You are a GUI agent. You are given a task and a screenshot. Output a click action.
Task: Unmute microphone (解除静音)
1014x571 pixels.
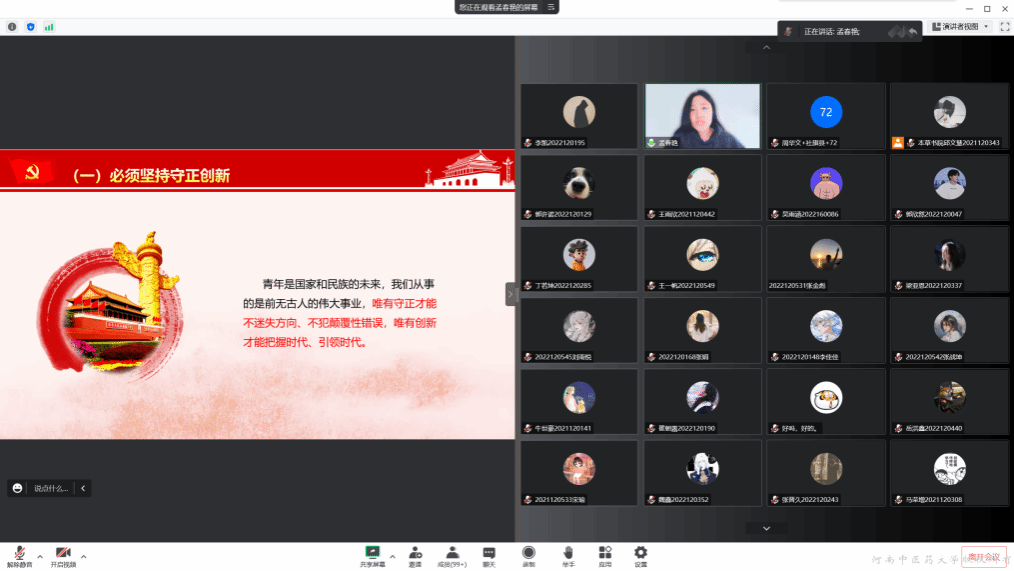[19, 555]
